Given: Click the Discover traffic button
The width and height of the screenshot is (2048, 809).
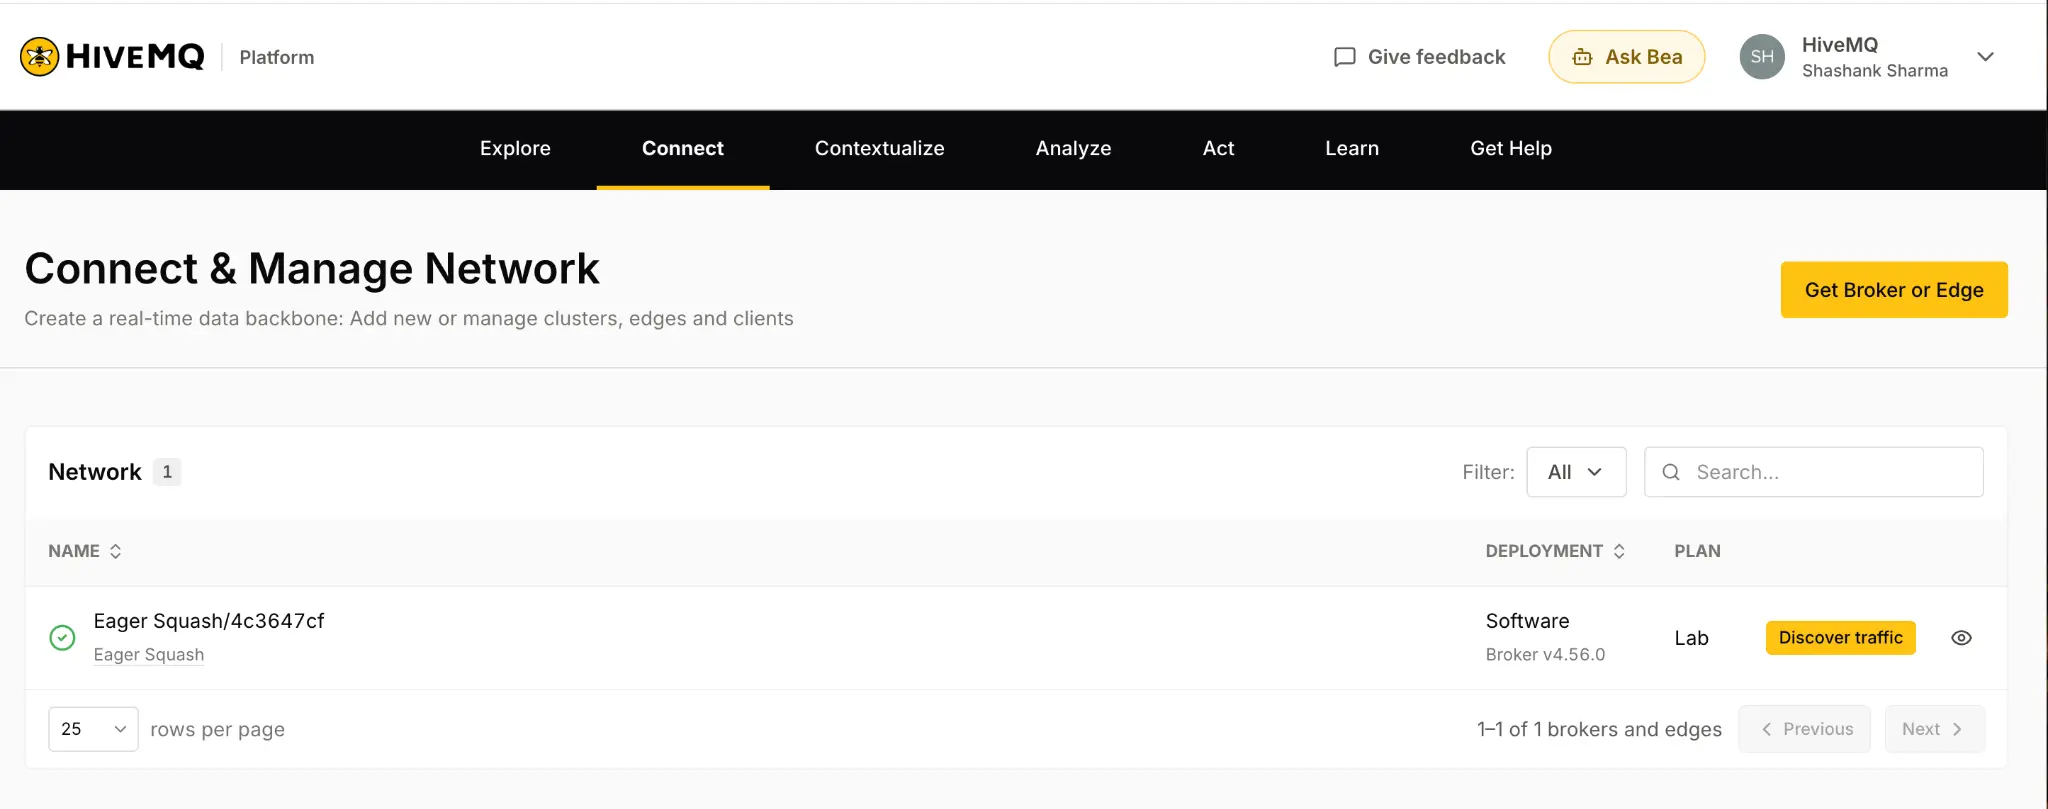Looking at the screenshot, I should coord(1841,638).
